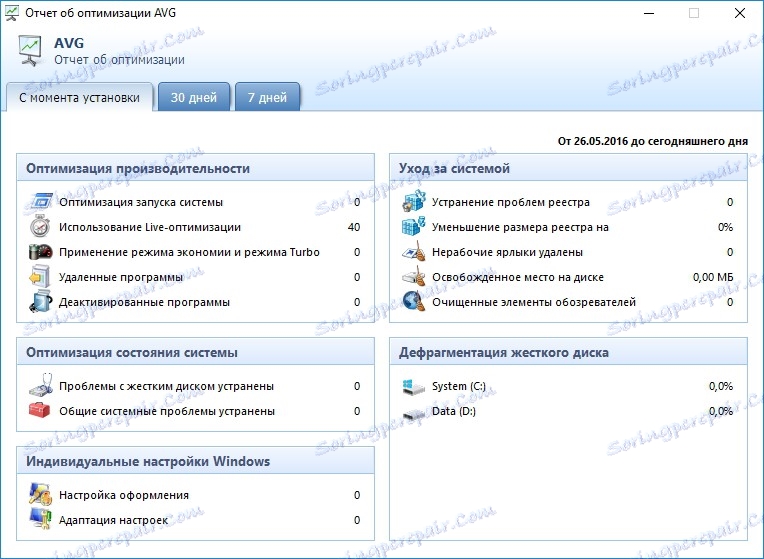Click Очищенные элементы обозревателей label
Image resolution: width=764 pixels, height=559 pixels.
tap(534, 302)
